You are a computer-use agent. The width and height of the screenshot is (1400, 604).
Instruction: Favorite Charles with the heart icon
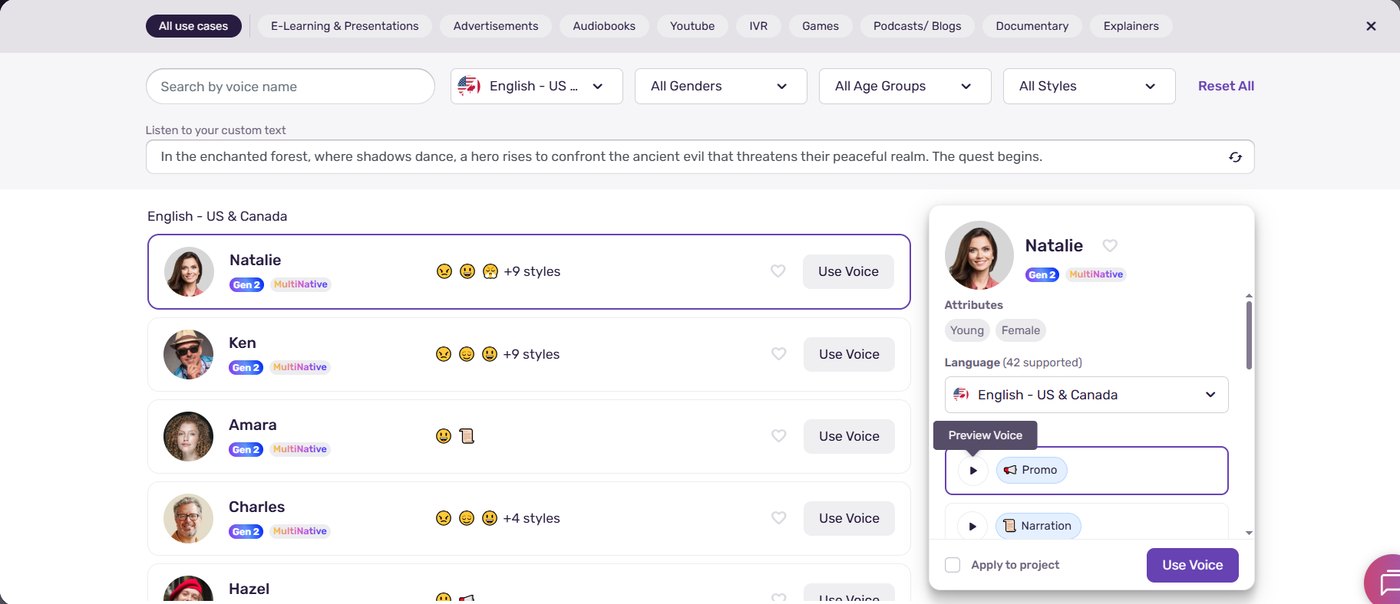pyautogui.click(x=778, y=518)
